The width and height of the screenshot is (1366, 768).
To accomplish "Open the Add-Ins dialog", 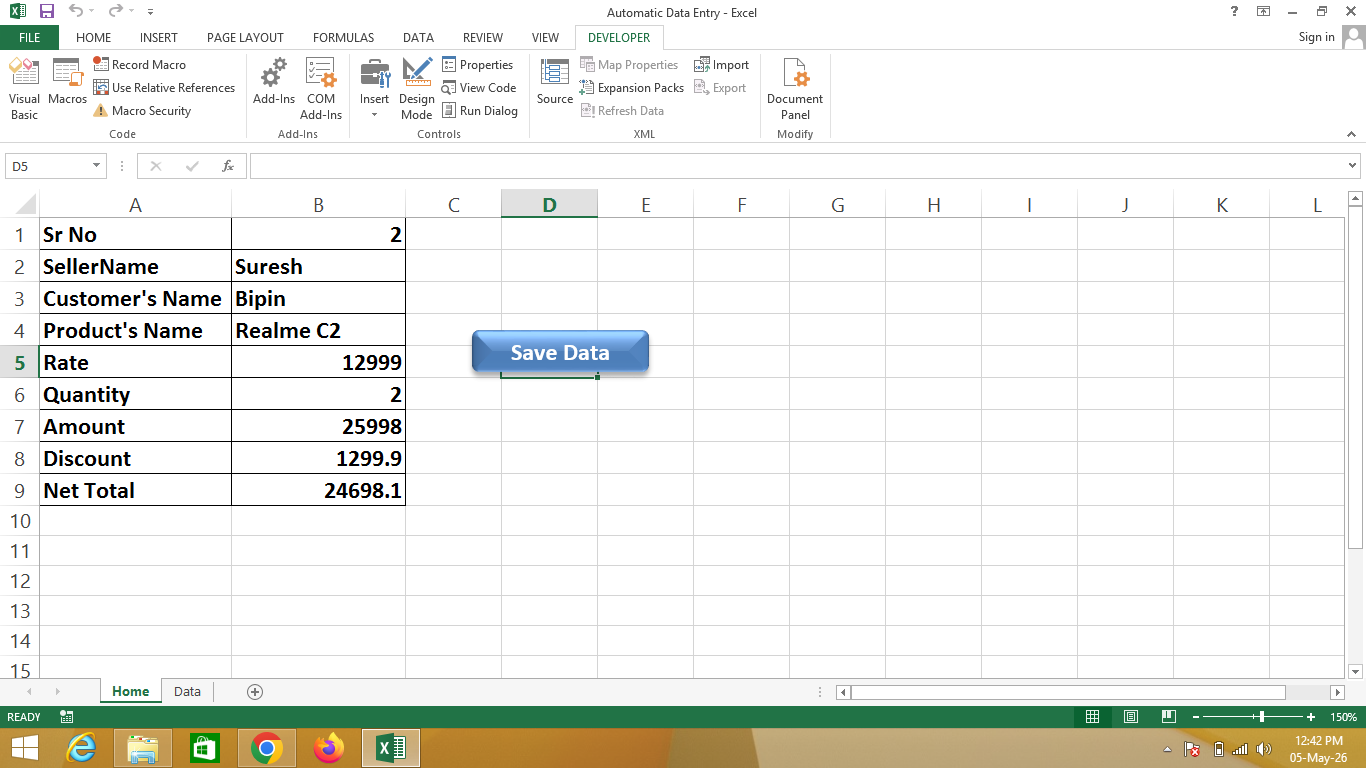I will pyautogui.click(x=273, y=82).
